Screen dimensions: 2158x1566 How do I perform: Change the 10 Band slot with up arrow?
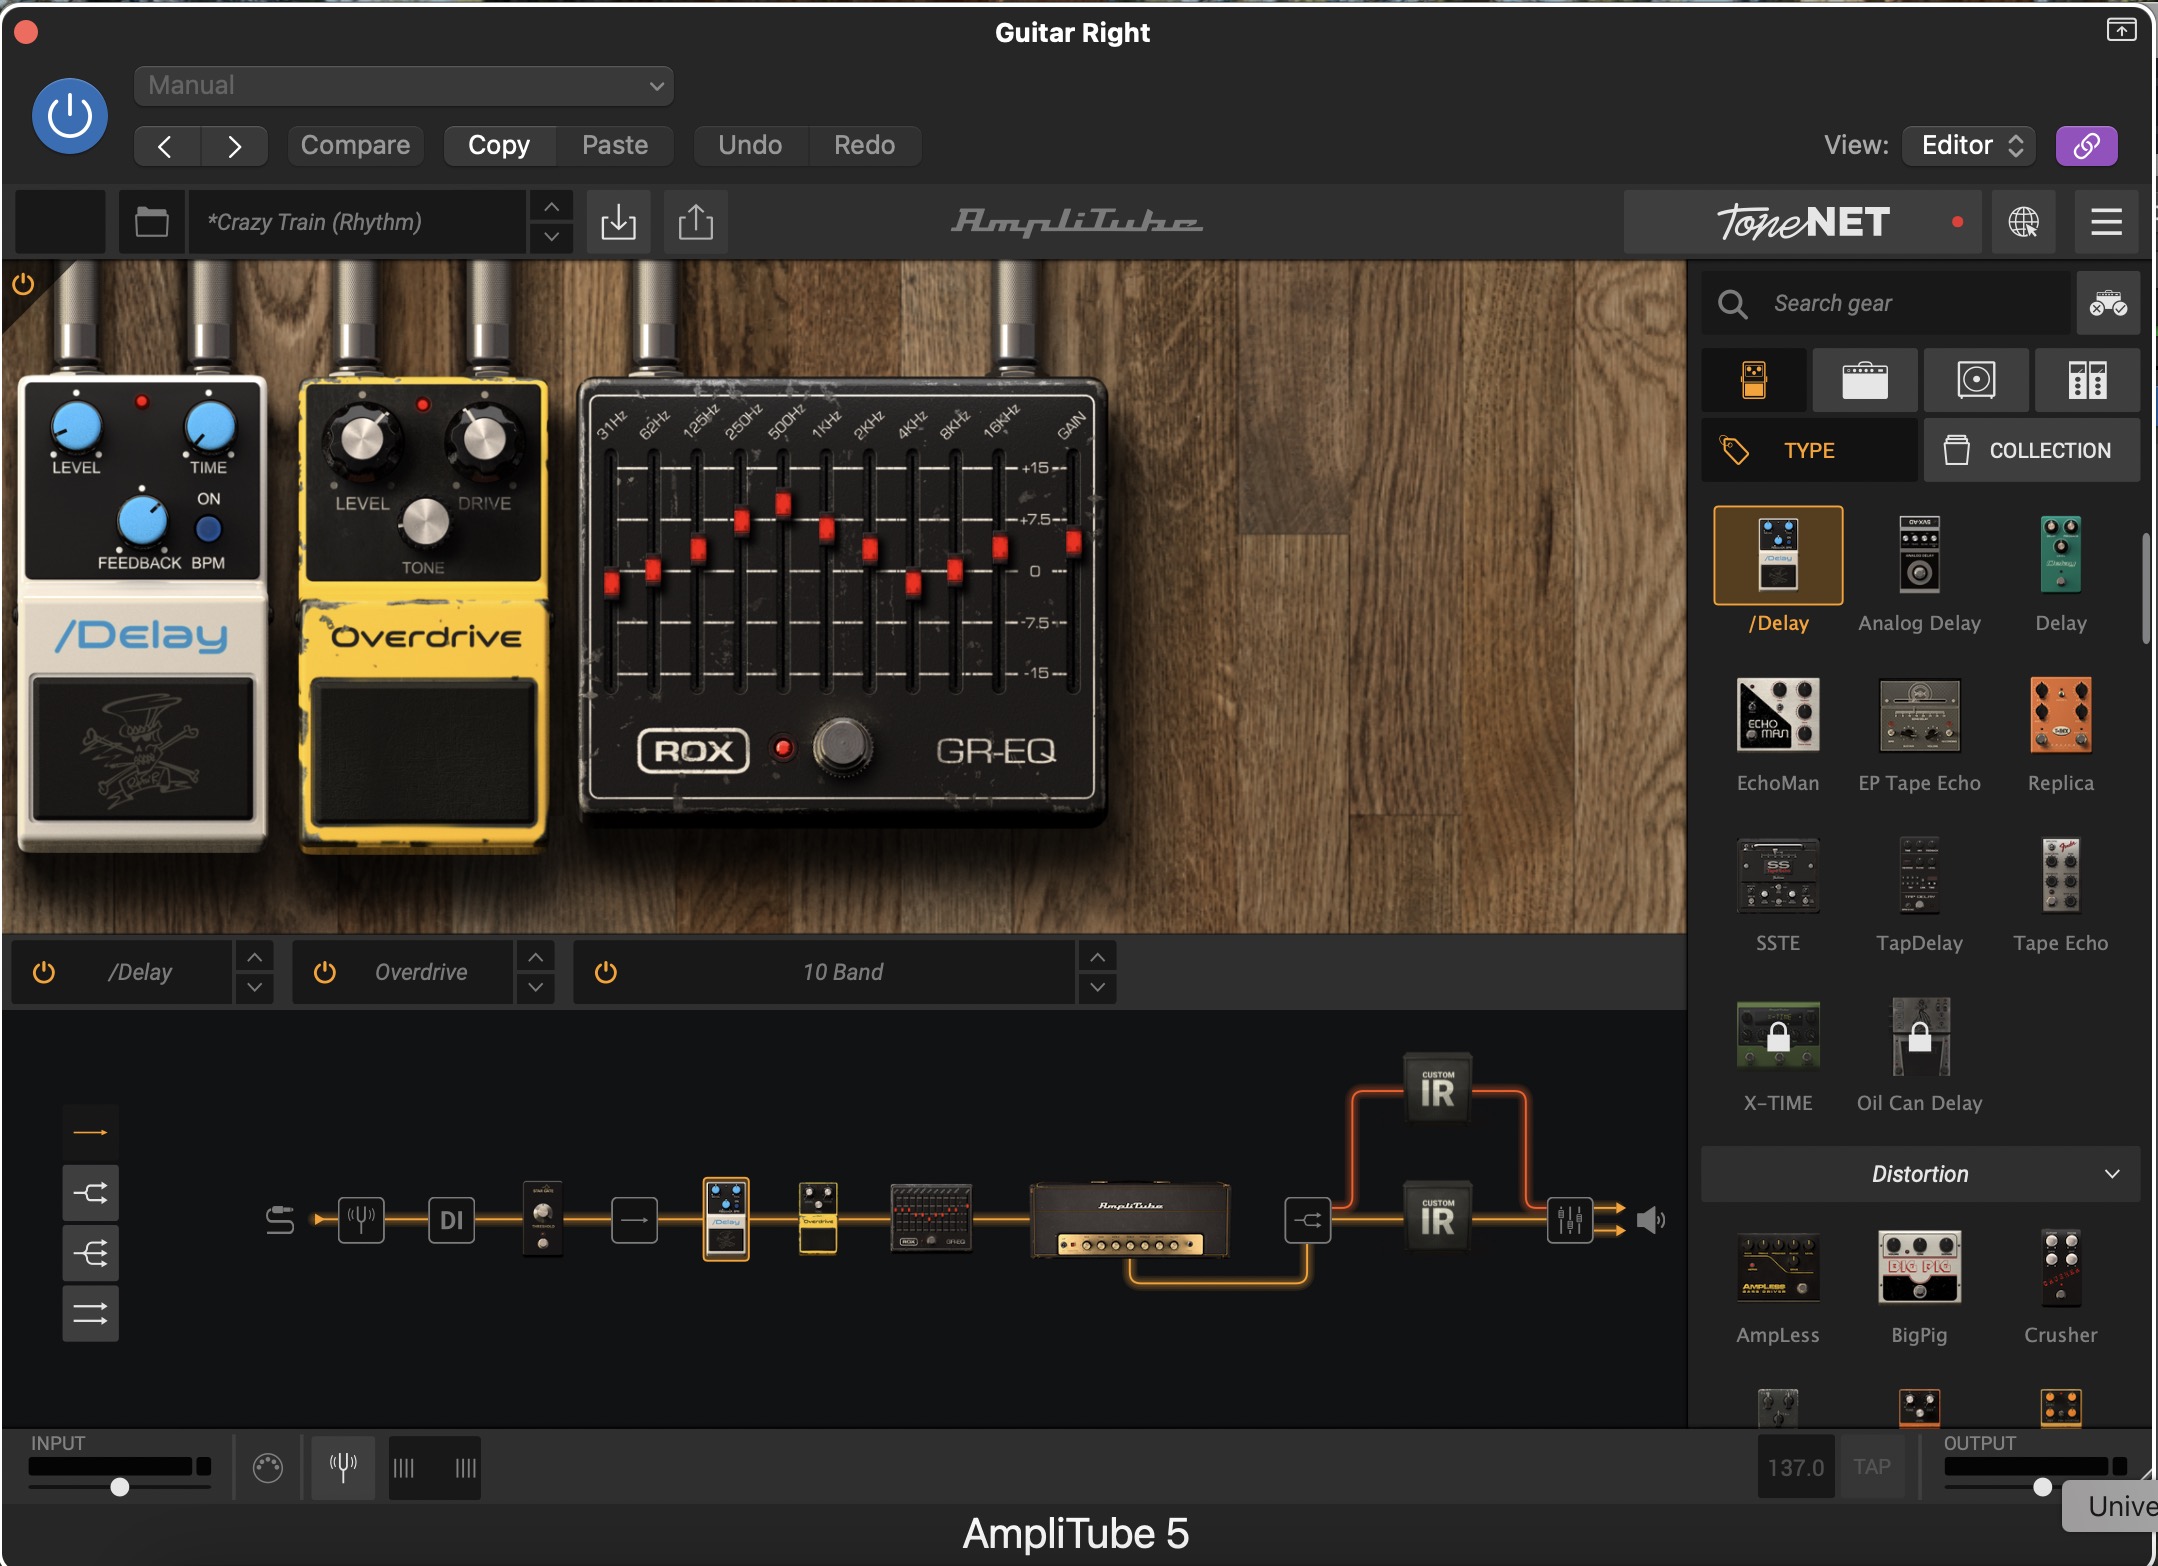point(1097,957)
